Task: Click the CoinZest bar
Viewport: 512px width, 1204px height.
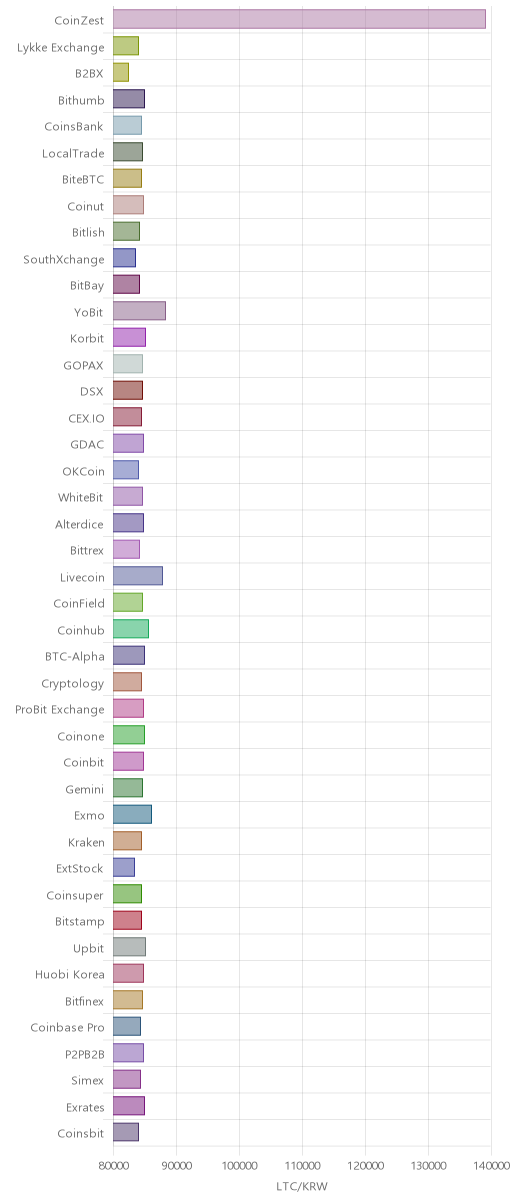Action: tap(299, 19)
